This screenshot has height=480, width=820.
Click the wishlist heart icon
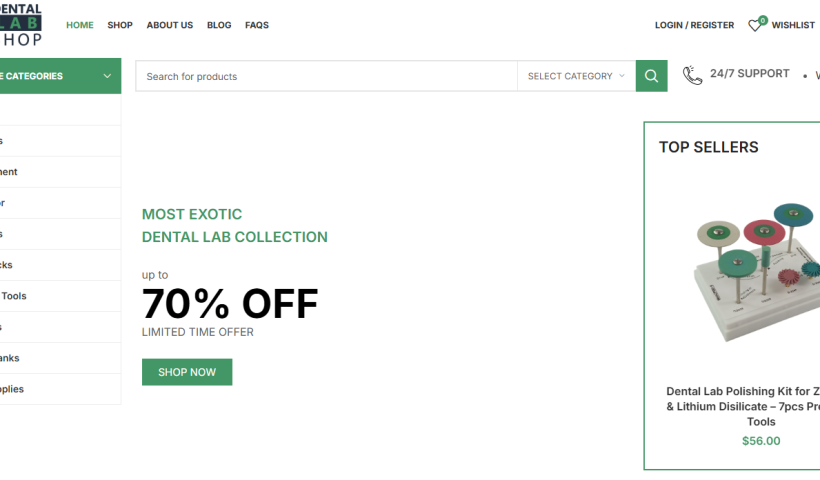755,25
